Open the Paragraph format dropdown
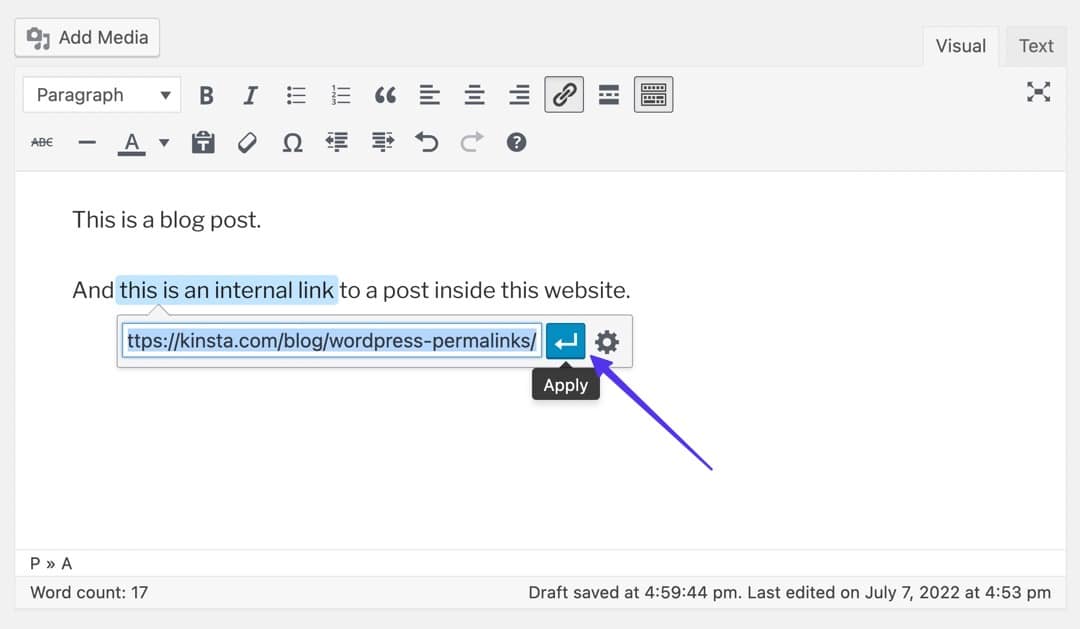1080x629 pixels. pos(102,95)
